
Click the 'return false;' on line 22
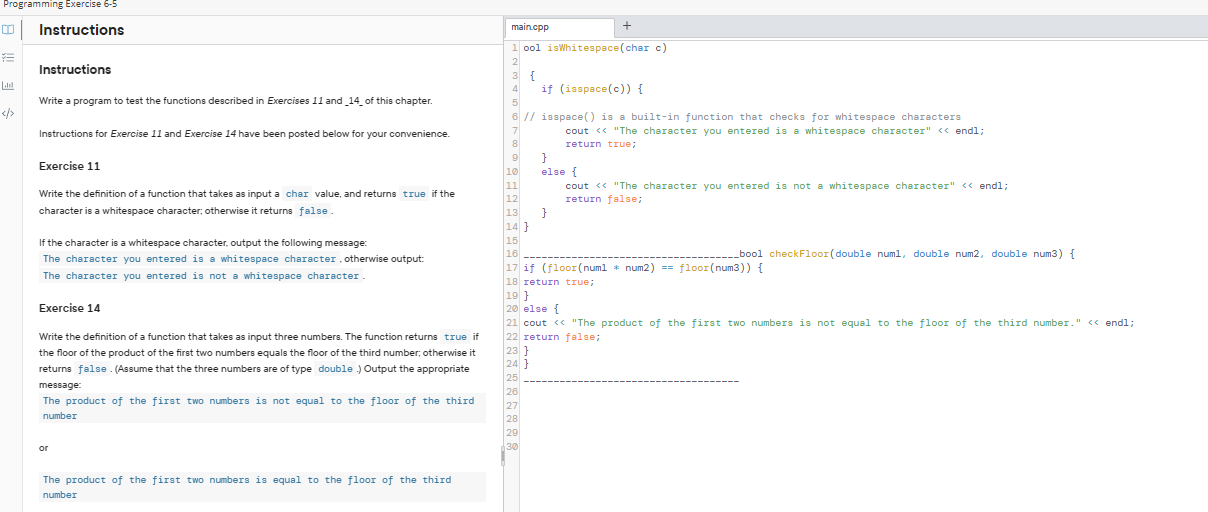[562, 337]
